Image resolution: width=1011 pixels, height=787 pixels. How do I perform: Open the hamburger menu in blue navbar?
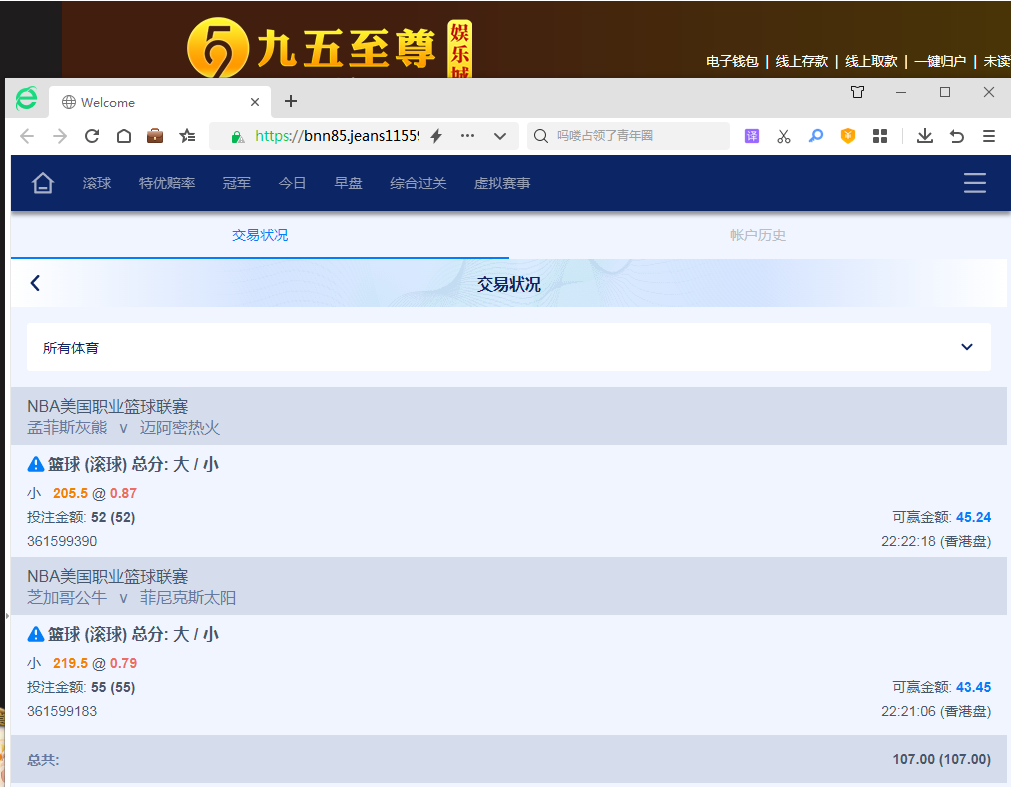click(x=974, y=183)
